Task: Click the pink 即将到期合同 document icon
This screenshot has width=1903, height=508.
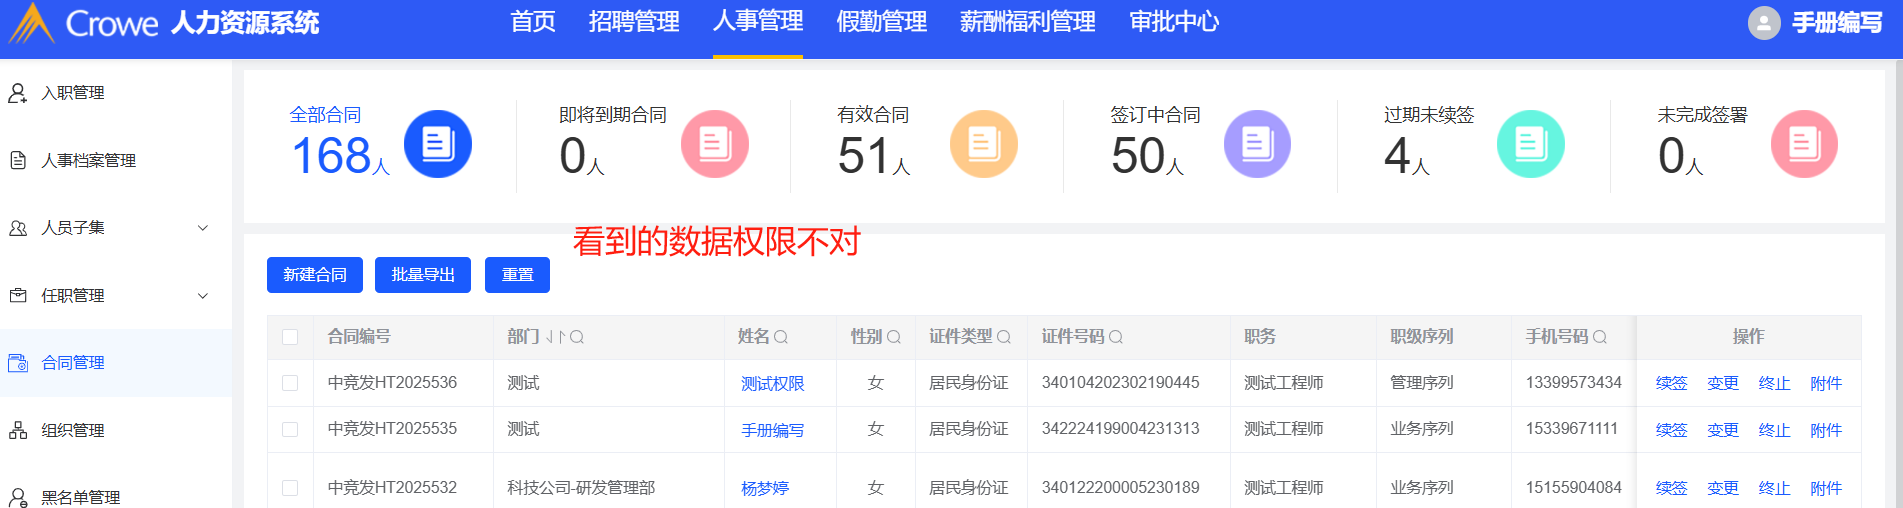Action: point(715,144)
